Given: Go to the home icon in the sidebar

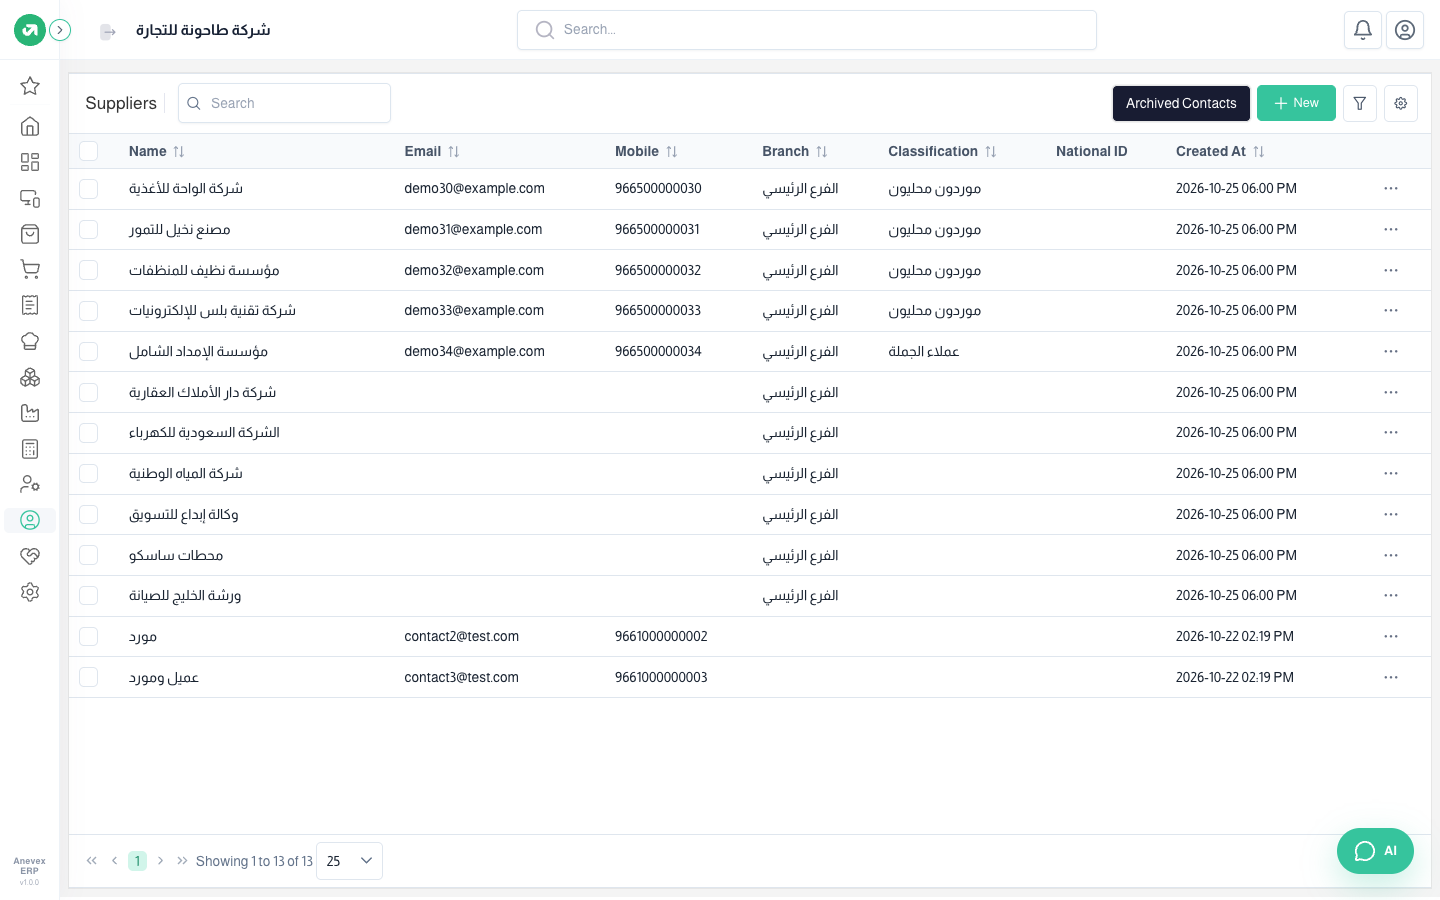Looking at the screenshot, I should pos(30,126).
